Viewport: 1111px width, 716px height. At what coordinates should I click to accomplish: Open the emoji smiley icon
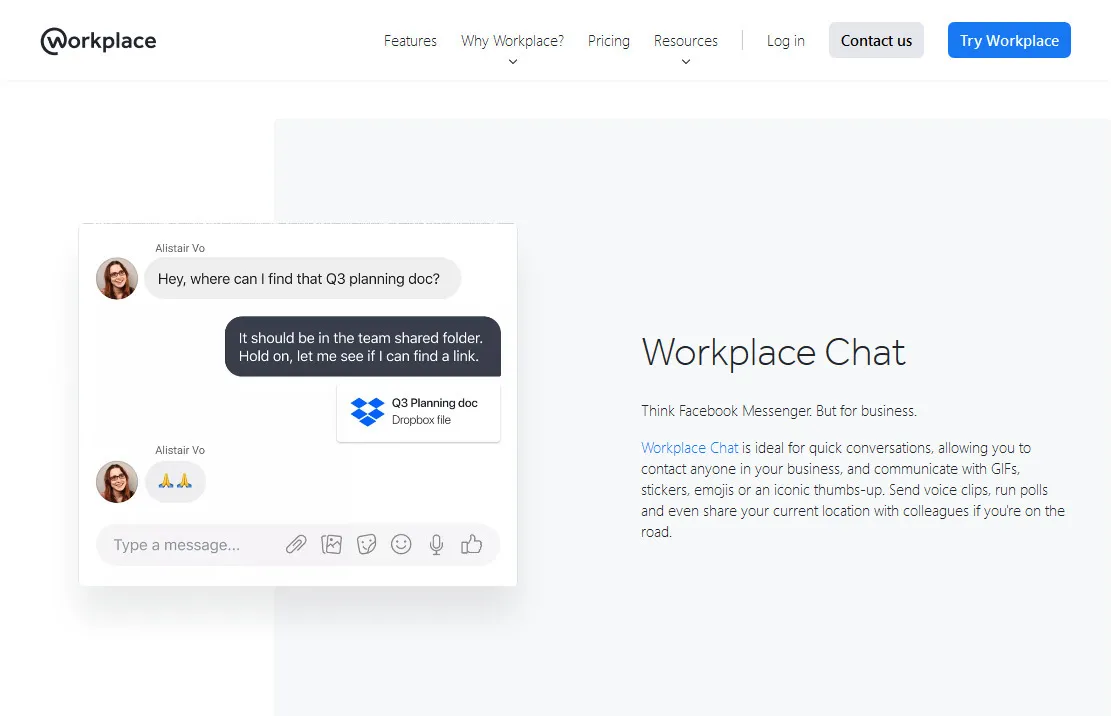click(401, 545)
